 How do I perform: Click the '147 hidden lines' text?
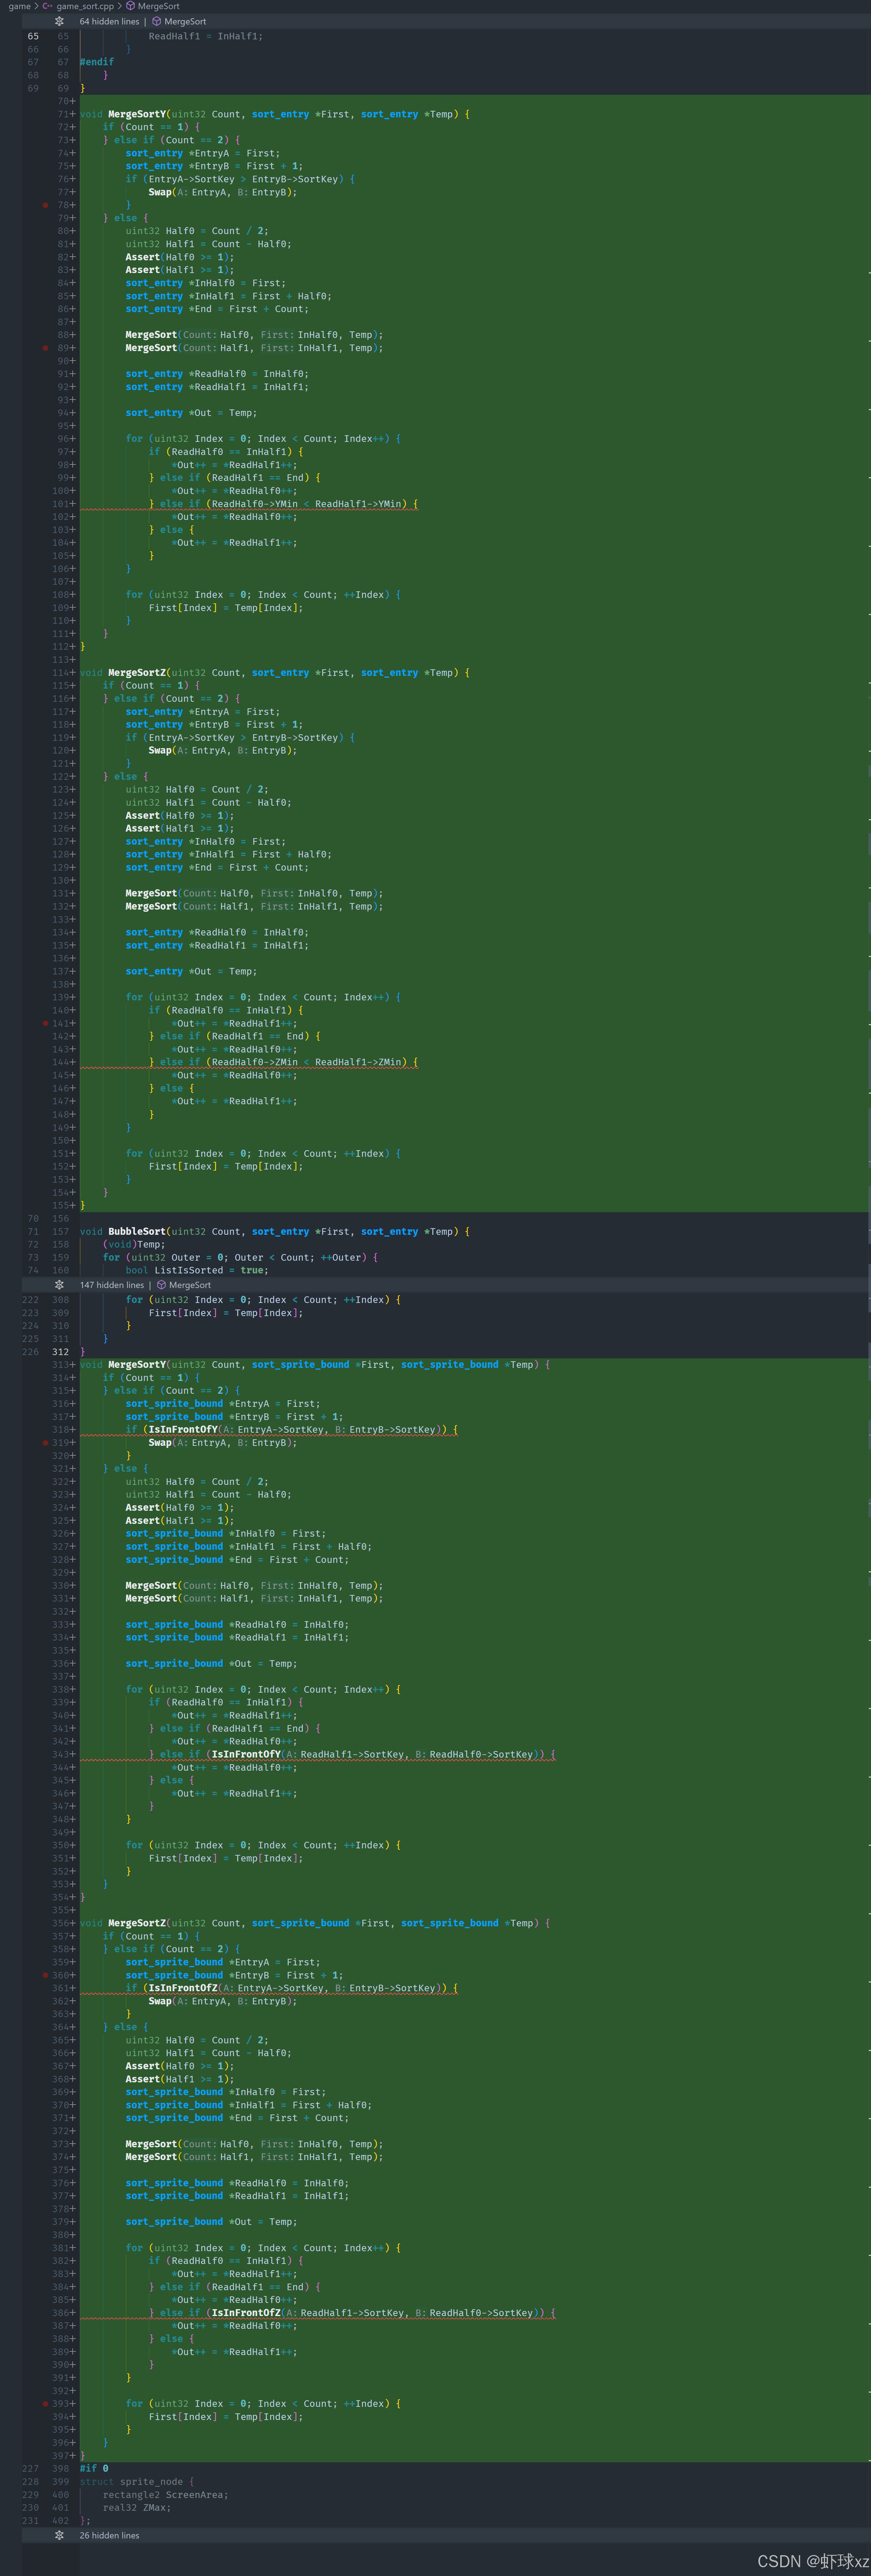coord(112,1285)
